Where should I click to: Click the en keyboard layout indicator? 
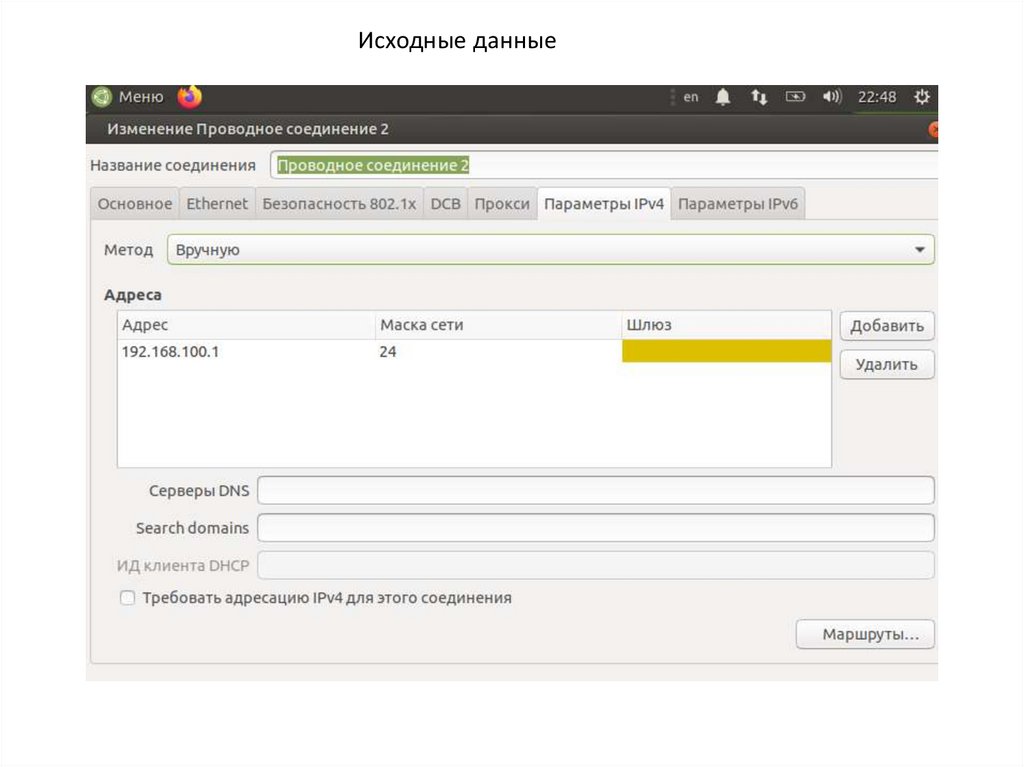click(691, 97)
